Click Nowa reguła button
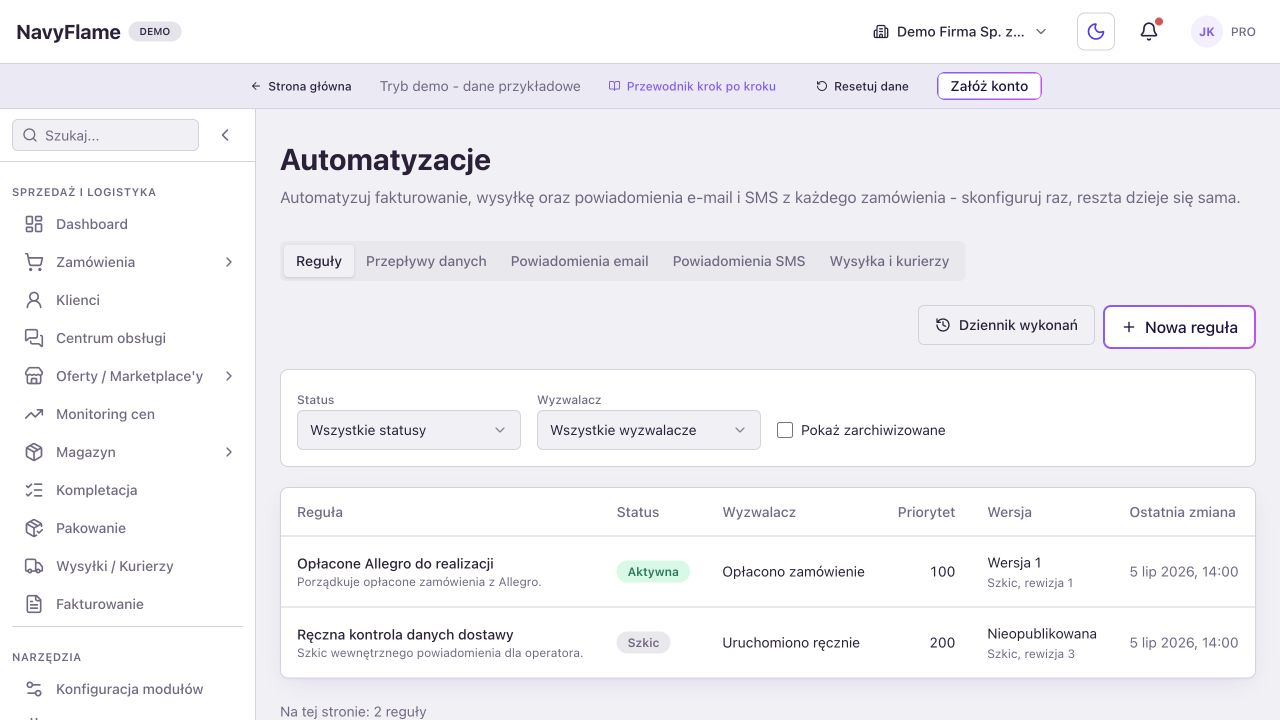The image size is (1280, 720). click(x=1179, y=327)
